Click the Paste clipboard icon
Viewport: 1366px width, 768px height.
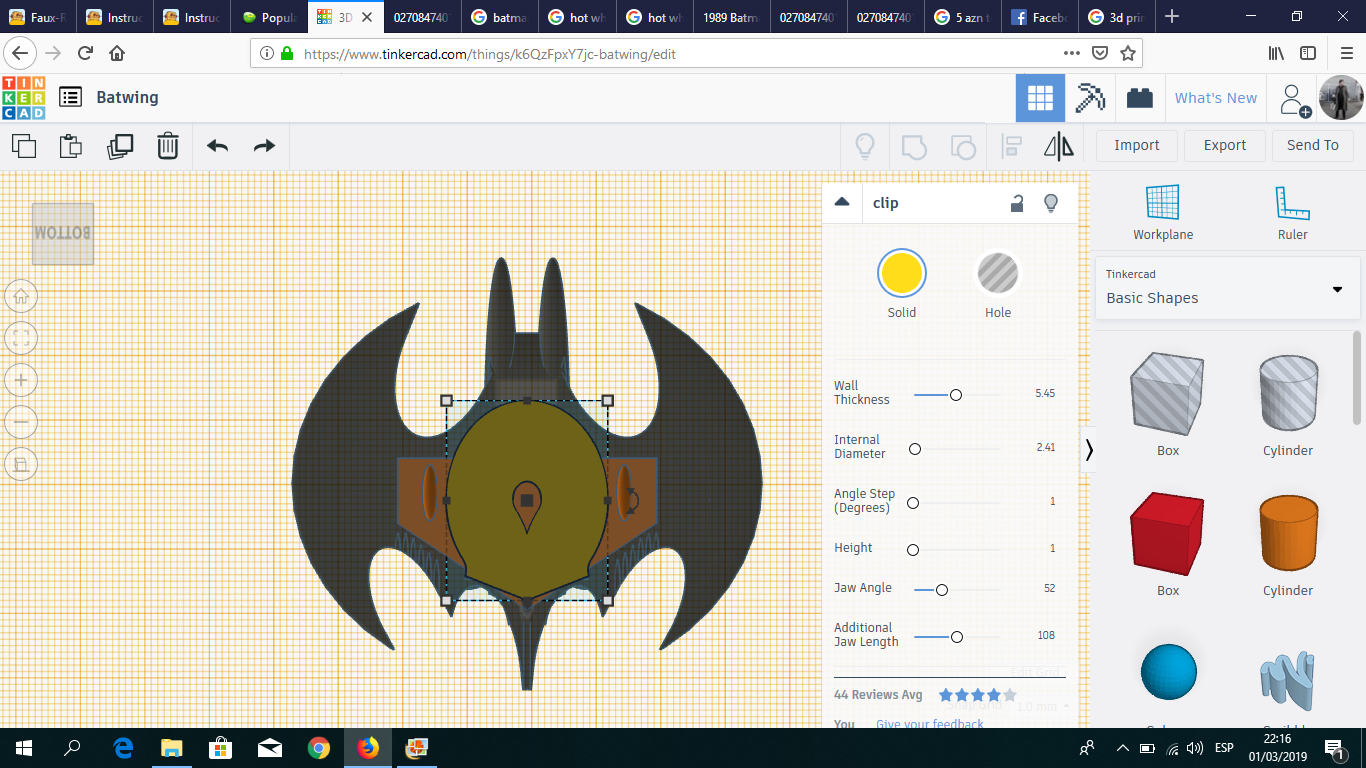(71, 146)
